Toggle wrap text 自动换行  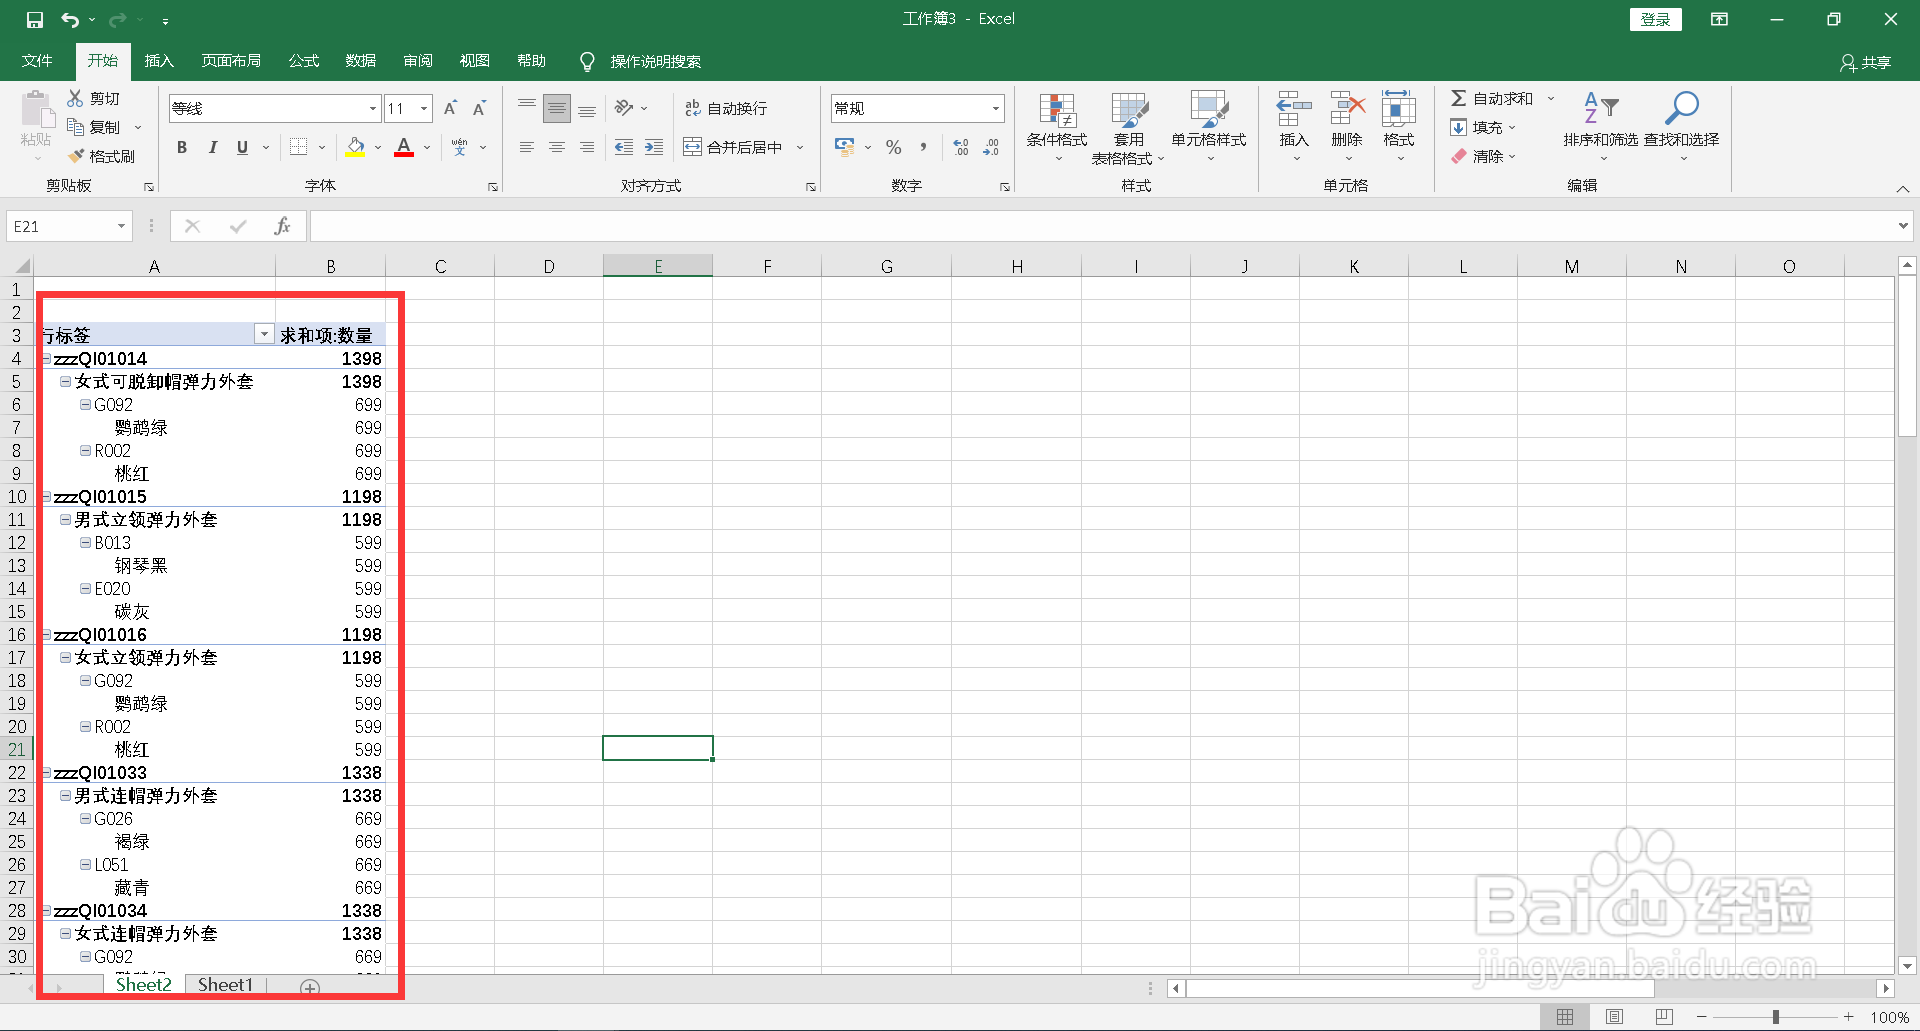pyautogui.click(x=726, y=108)
